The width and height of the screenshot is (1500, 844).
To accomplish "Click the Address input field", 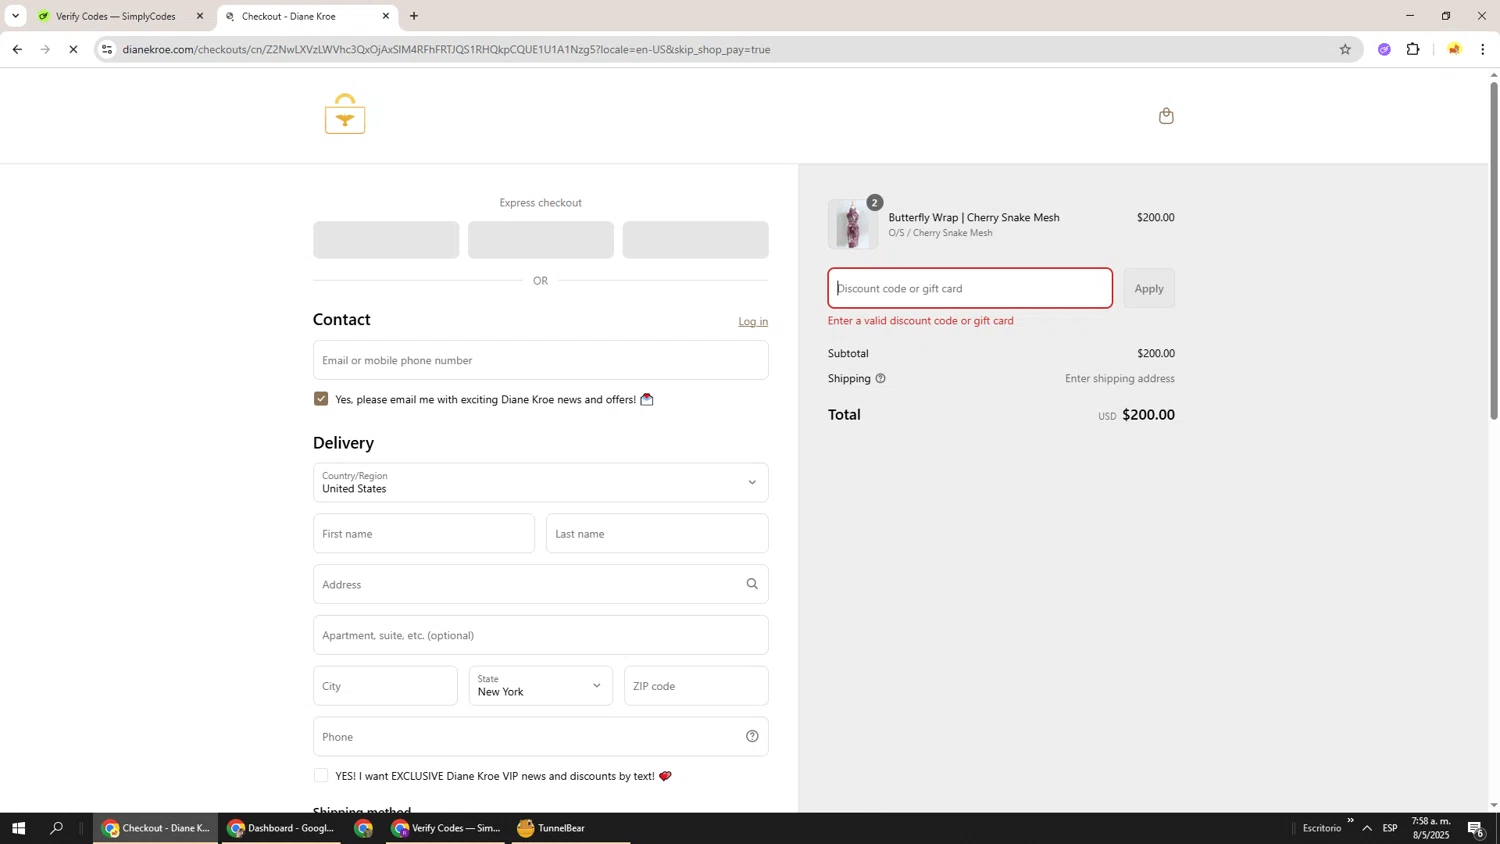I will pyautogui.click(x=541, y=584).
